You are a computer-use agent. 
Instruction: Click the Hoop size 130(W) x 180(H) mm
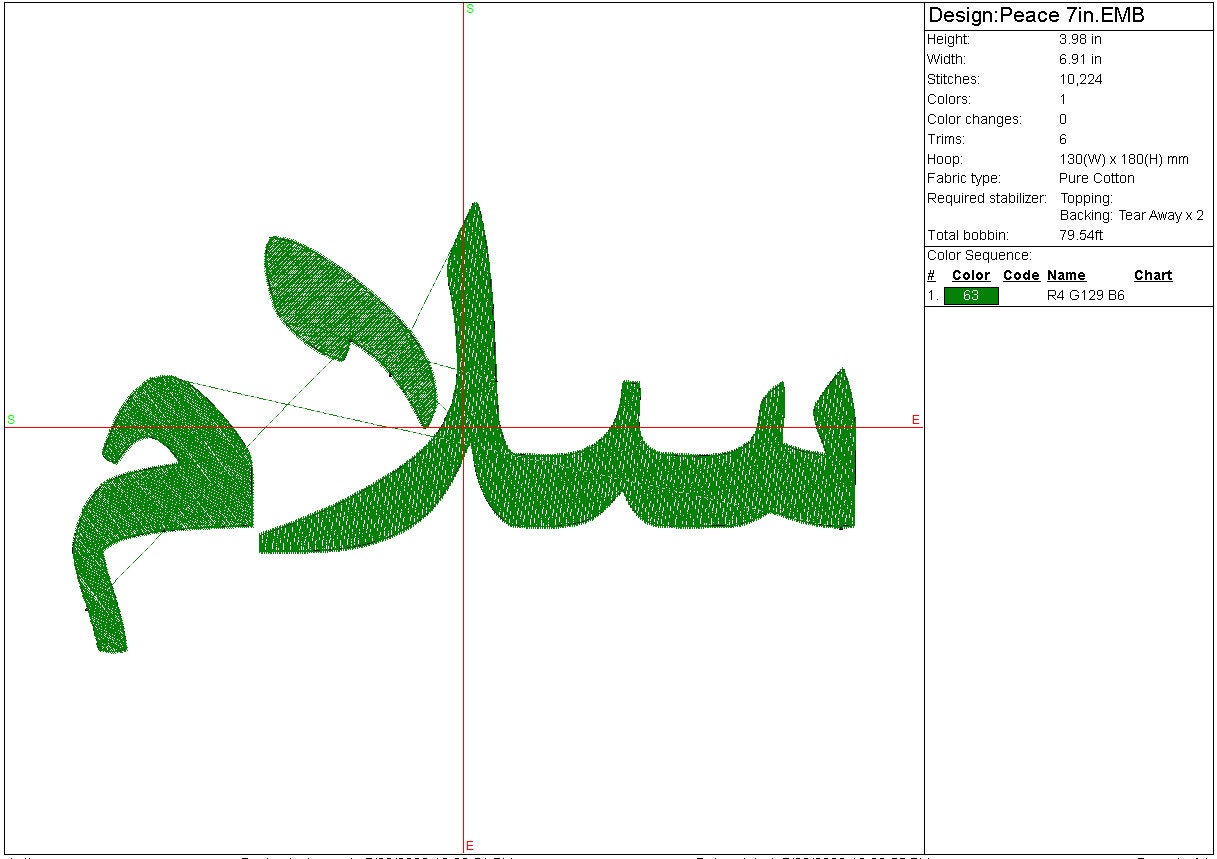1123,159
